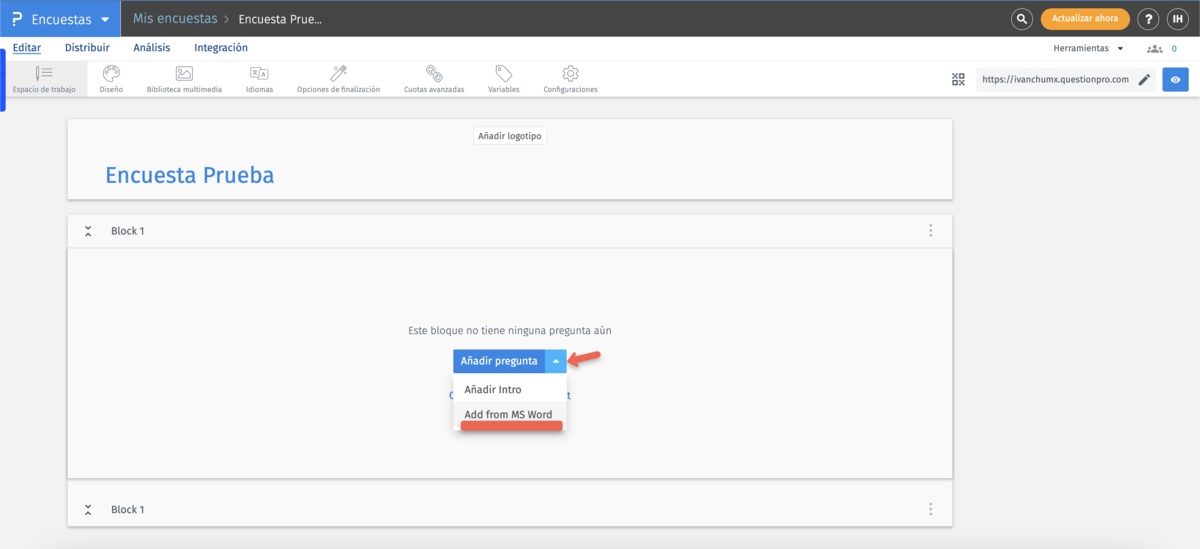Edit survey URL with pencil icon
Viewport: 1200px width, 549px height.
[1144, 79]
